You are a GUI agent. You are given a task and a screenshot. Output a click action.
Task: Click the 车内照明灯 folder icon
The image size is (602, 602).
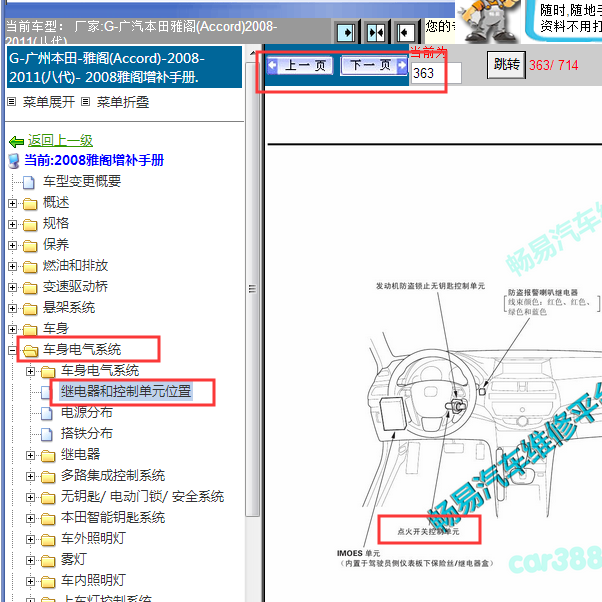[x=48, y=582]
